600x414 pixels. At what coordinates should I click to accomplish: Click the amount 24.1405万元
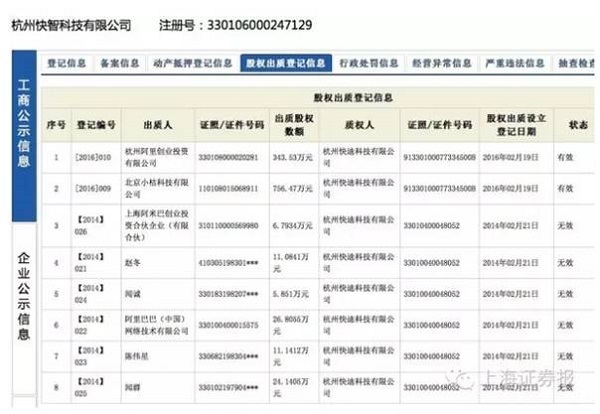pyautogui.click(x=291, y=387)
